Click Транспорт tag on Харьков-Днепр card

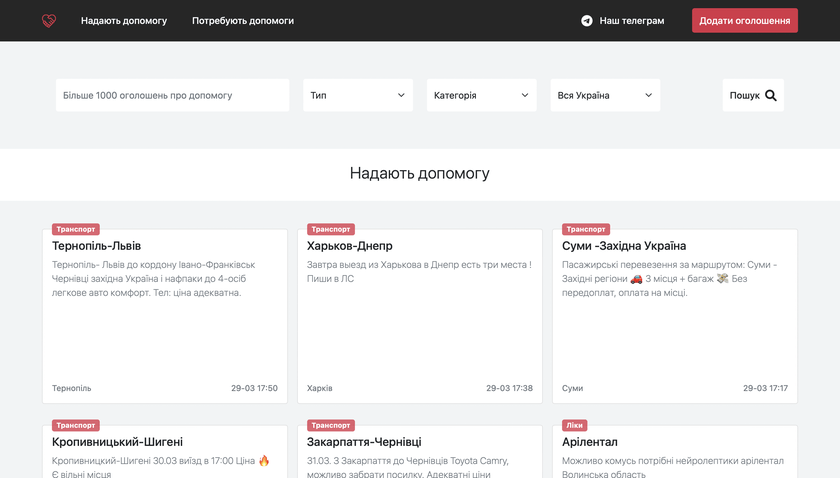(331, 229)
